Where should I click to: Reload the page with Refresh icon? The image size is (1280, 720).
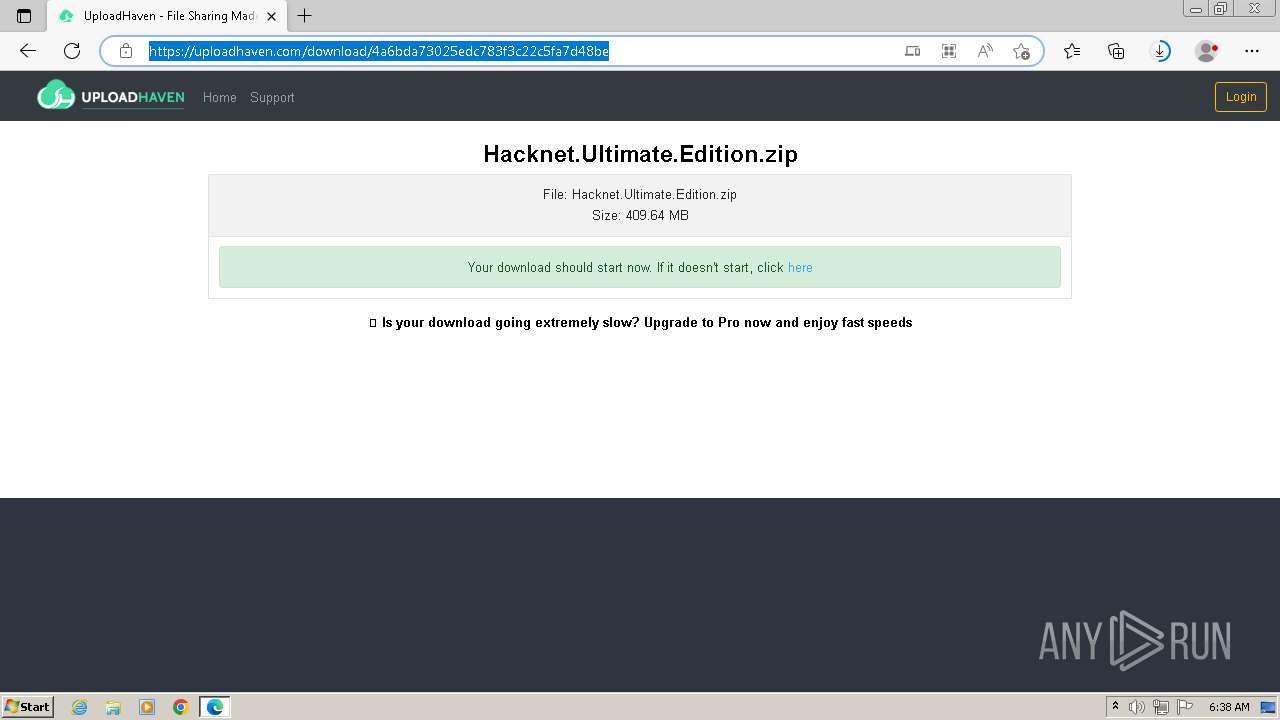[72, 51]
